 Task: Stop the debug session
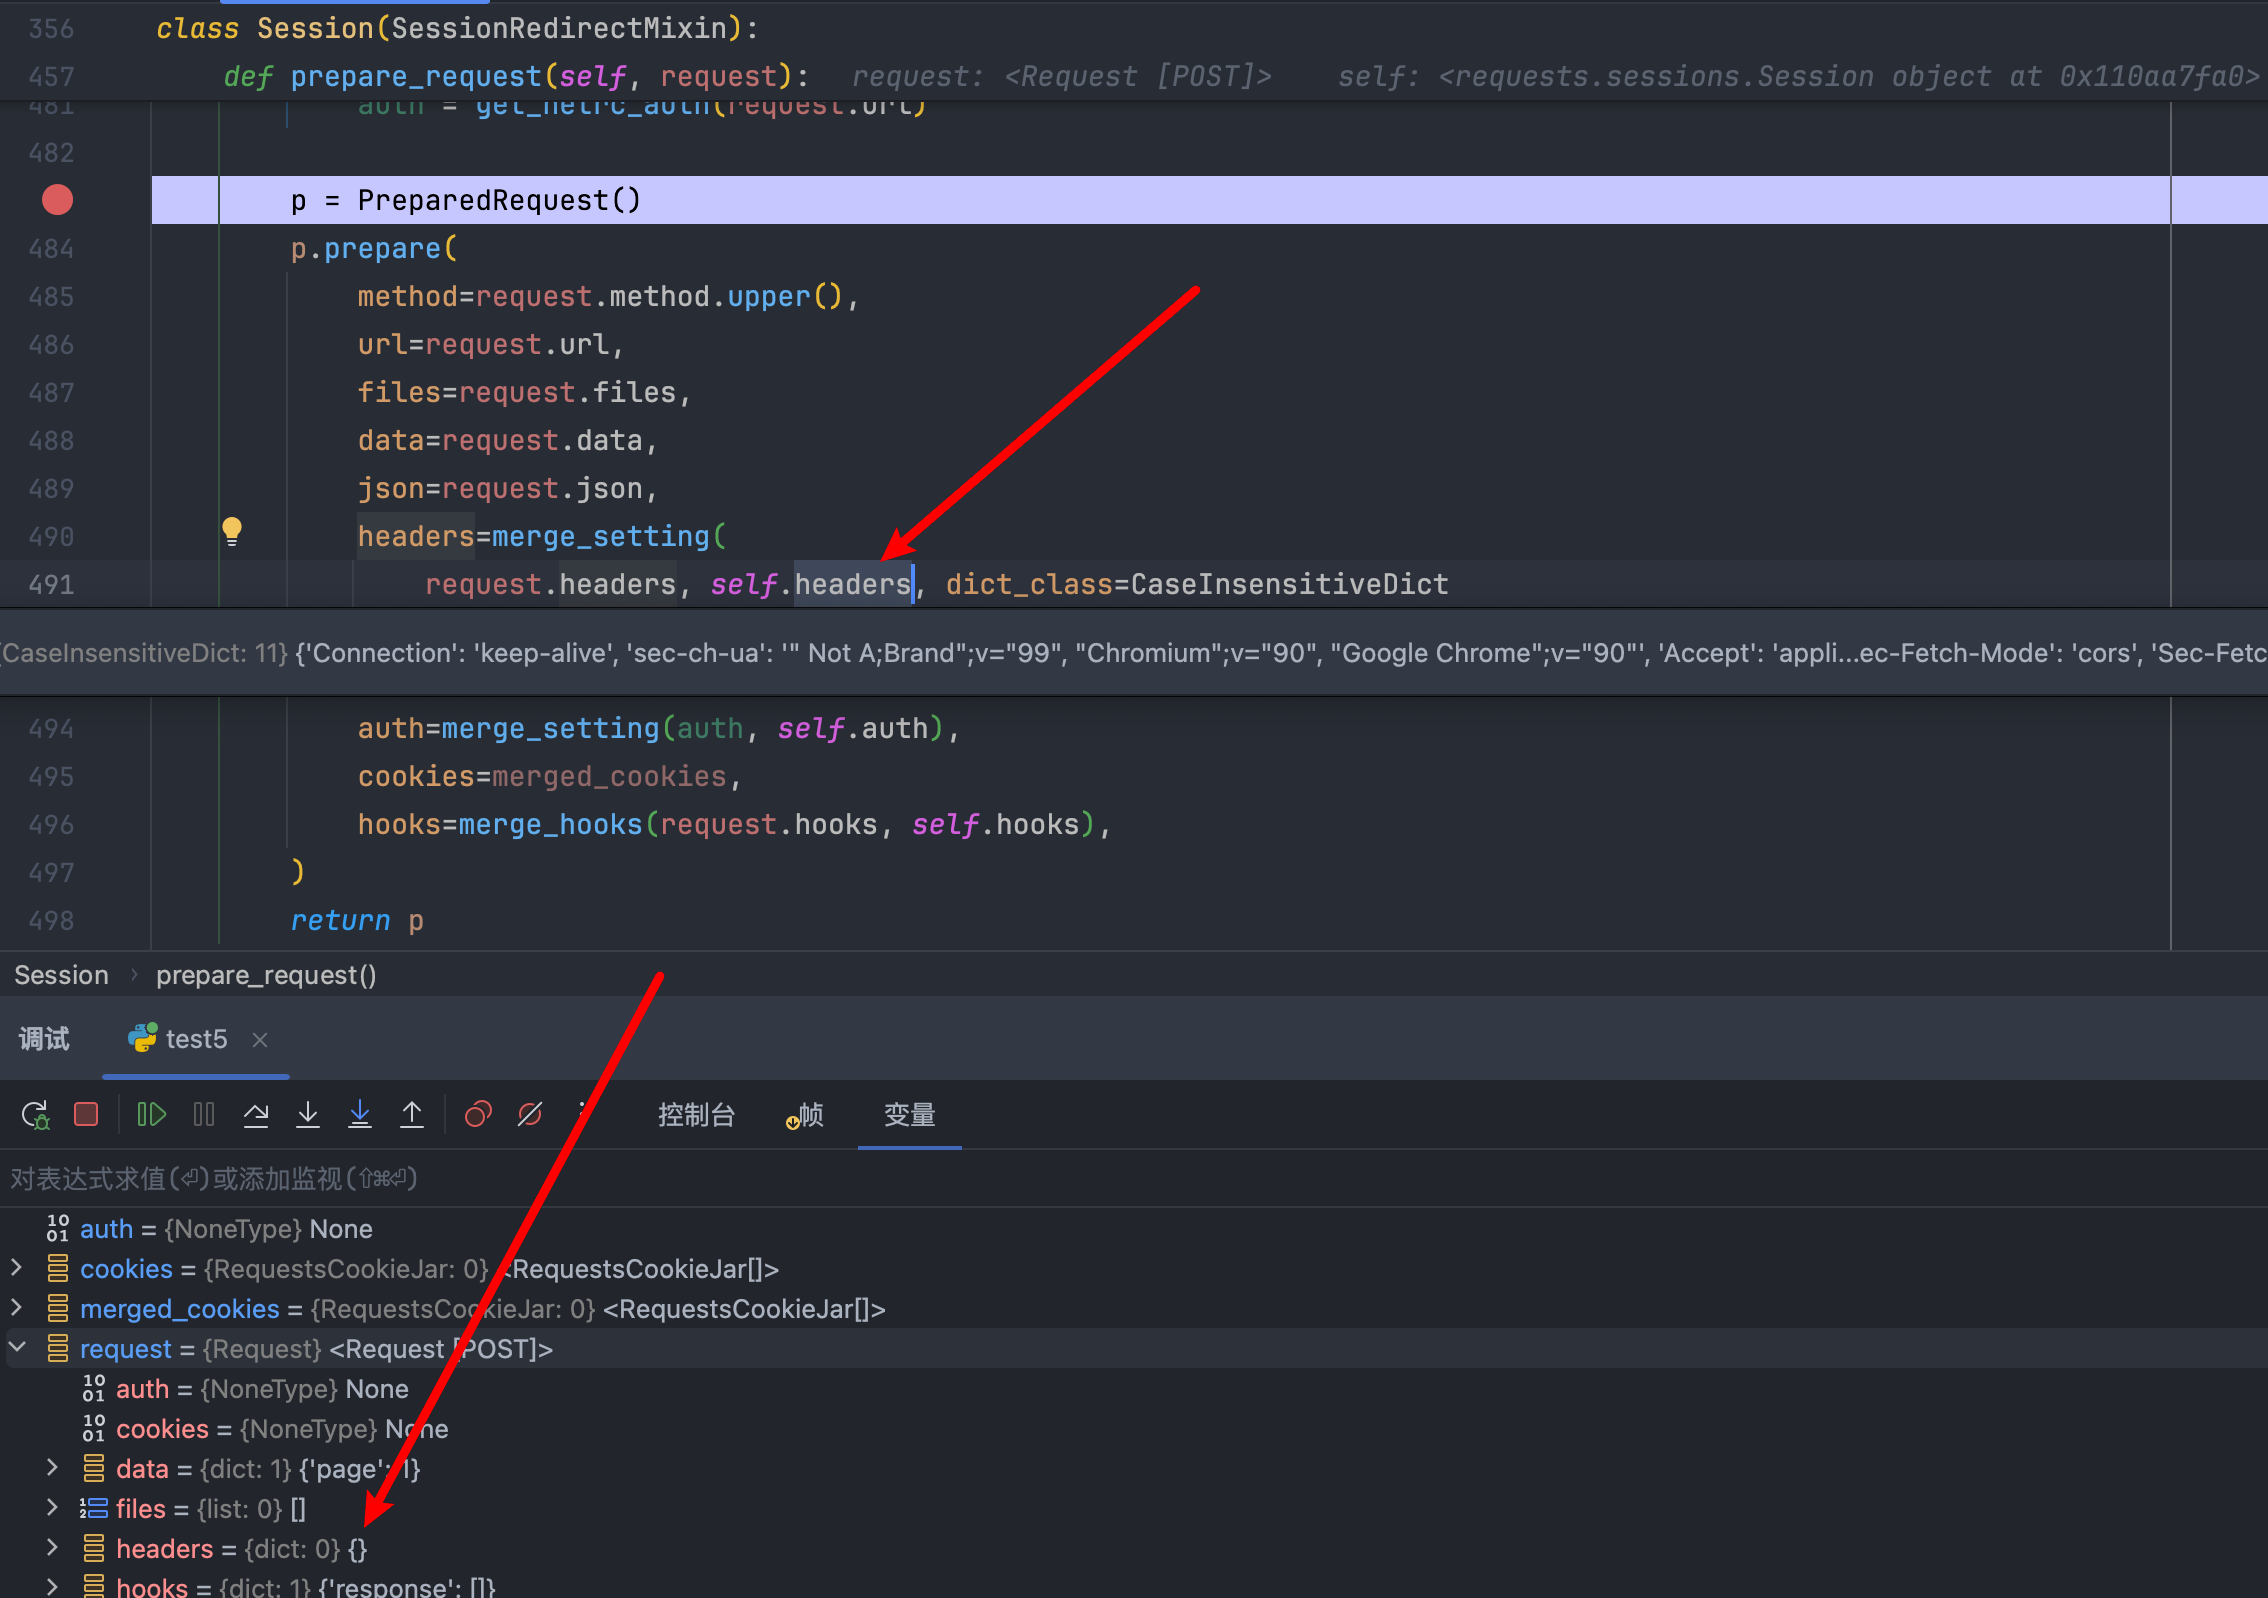click(86, 1114)
